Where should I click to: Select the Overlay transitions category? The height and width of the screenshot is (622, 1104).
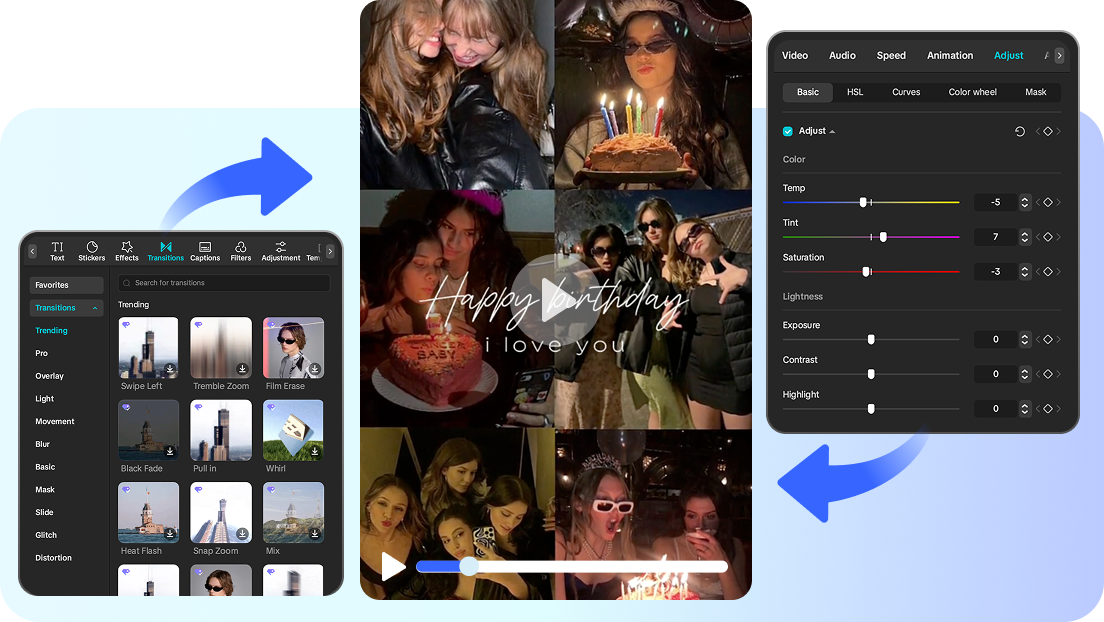(x=49, y=376)
